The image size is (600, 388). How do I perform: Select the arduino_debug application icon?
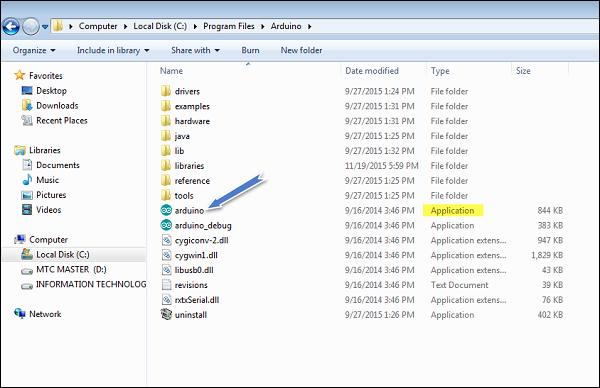166,225
